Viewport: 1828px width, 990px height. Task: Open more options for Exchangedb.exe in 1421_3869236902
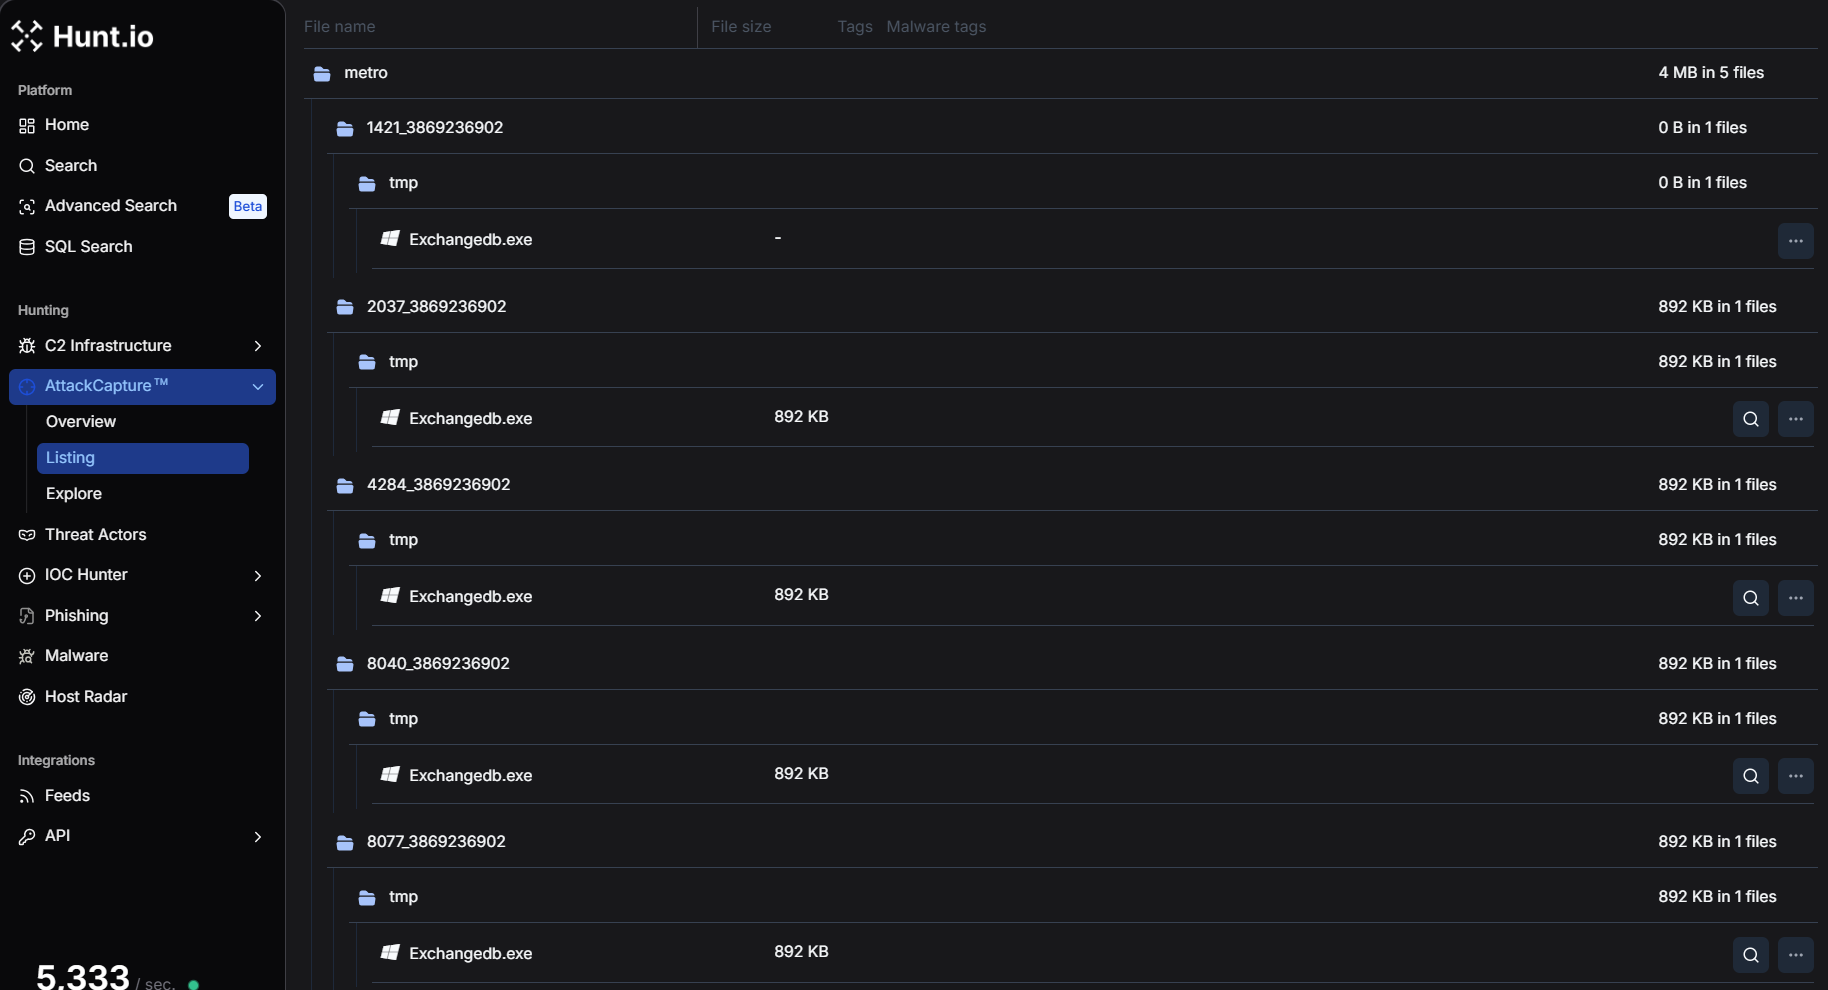pyautogui.click(x=1796, y=241)
